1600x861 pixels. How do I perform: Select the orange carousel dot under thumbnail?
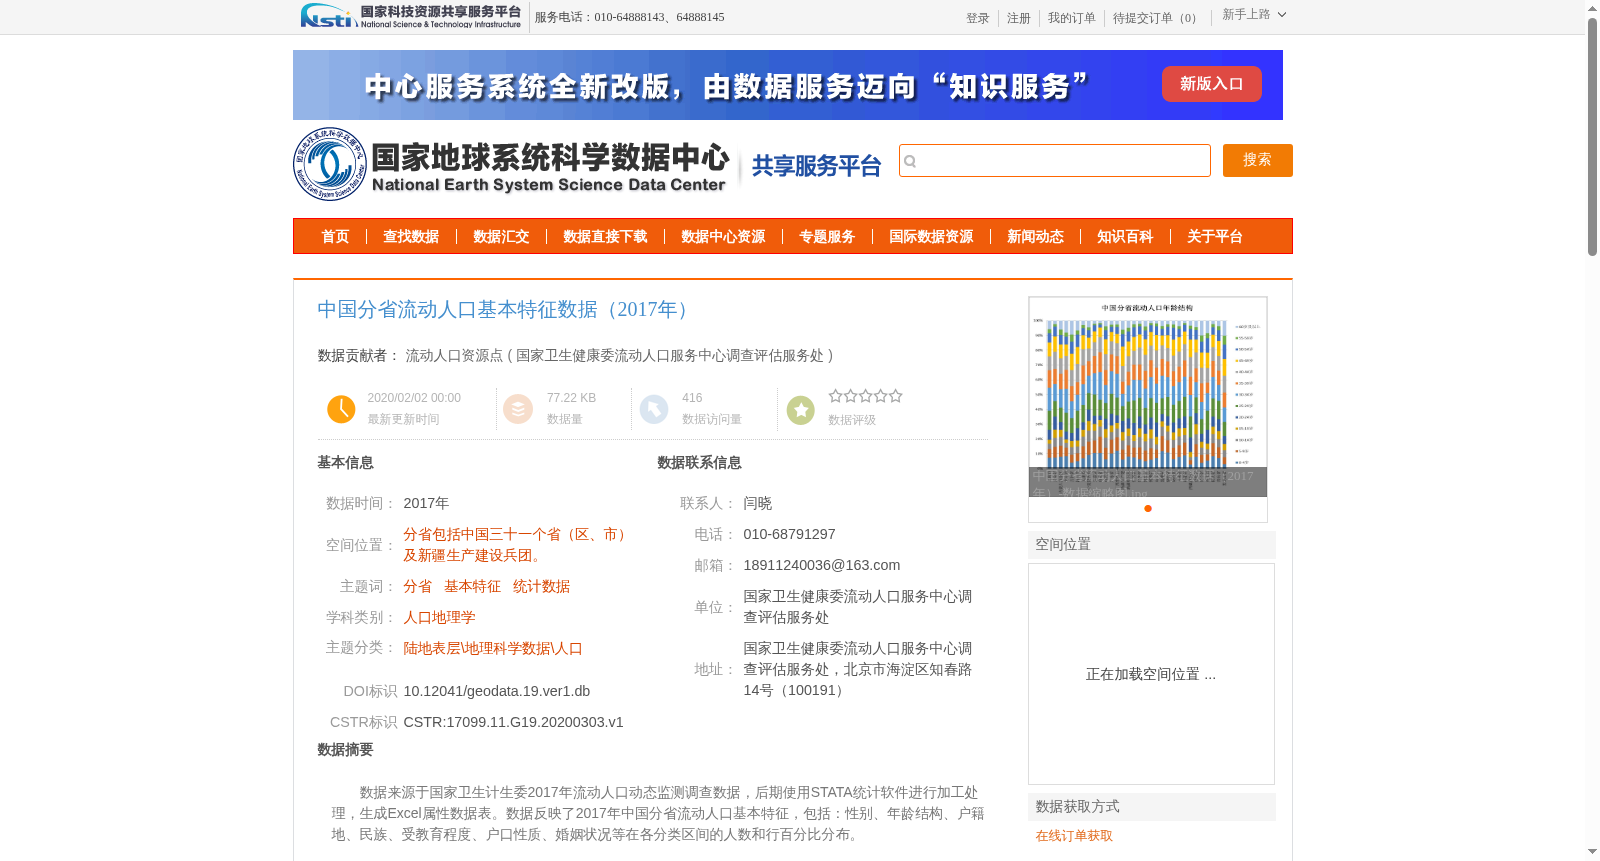[x=1148, y=508]
